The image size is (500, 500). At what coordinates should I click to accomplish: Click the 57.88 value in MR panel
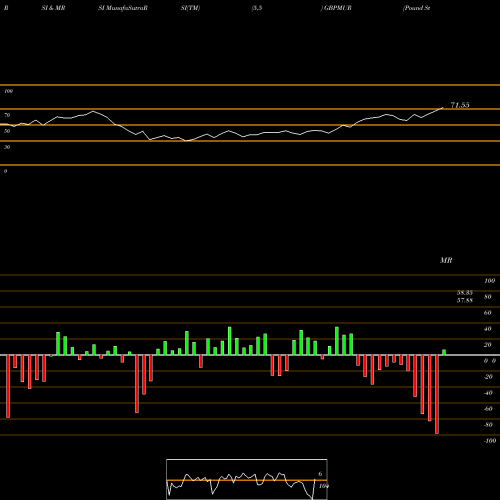pos(465,300)
